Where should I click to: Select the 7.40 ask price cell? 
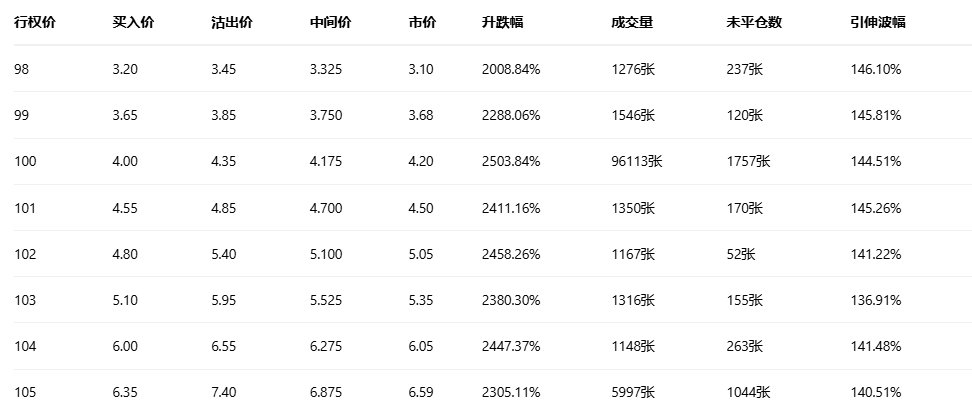tap(224, 393)
